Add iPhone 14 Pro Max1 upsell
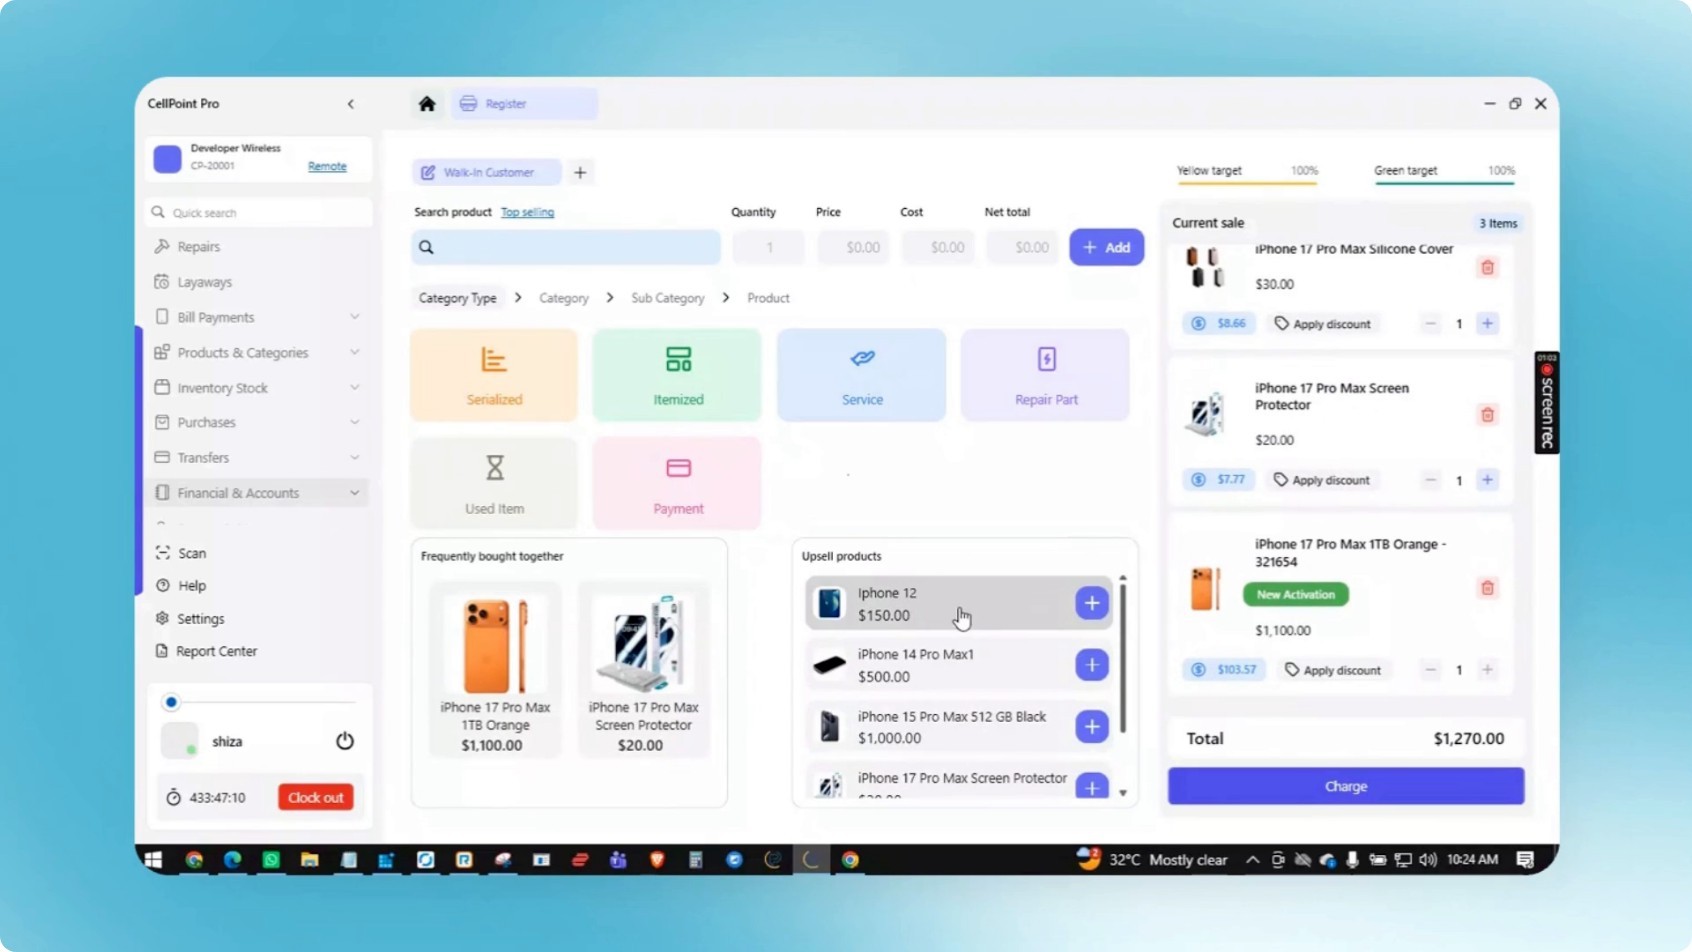The height and width of the screenshot is (952, 1692). point(1092,665)
